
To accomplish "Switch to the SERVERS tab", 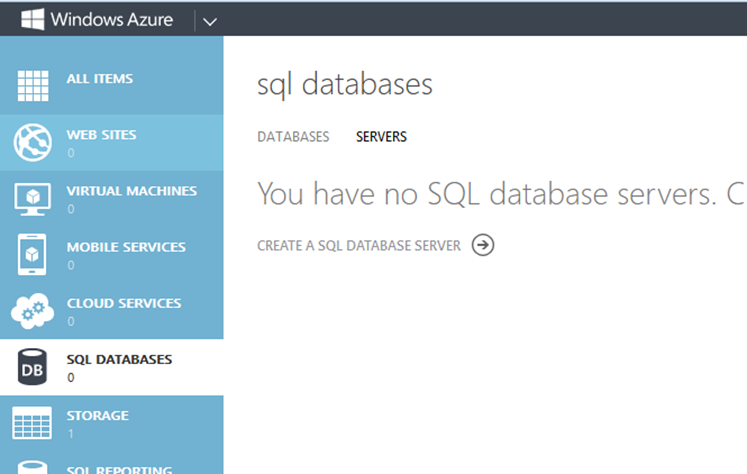I will pos(381,137).
